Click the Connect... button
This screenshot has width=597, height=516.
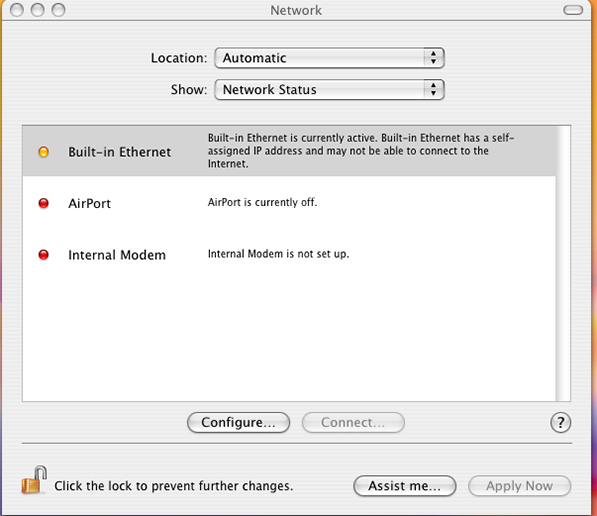click(x=353, y=422)
